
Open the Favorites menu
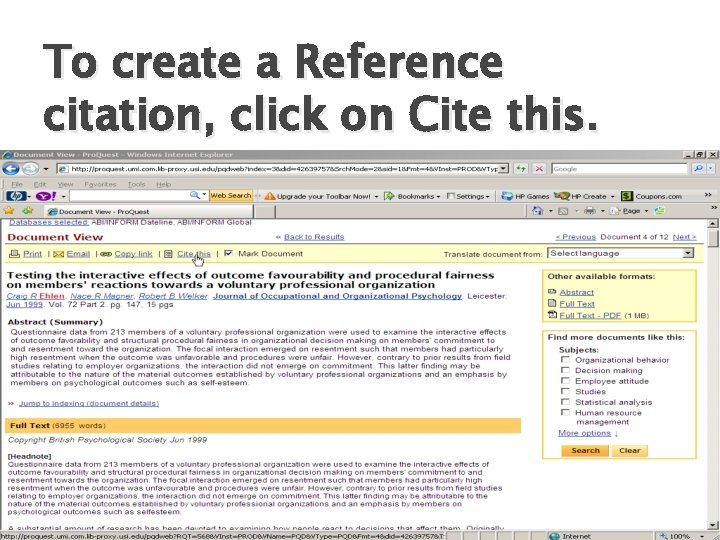pyautogui.click(x=100, y=184)
